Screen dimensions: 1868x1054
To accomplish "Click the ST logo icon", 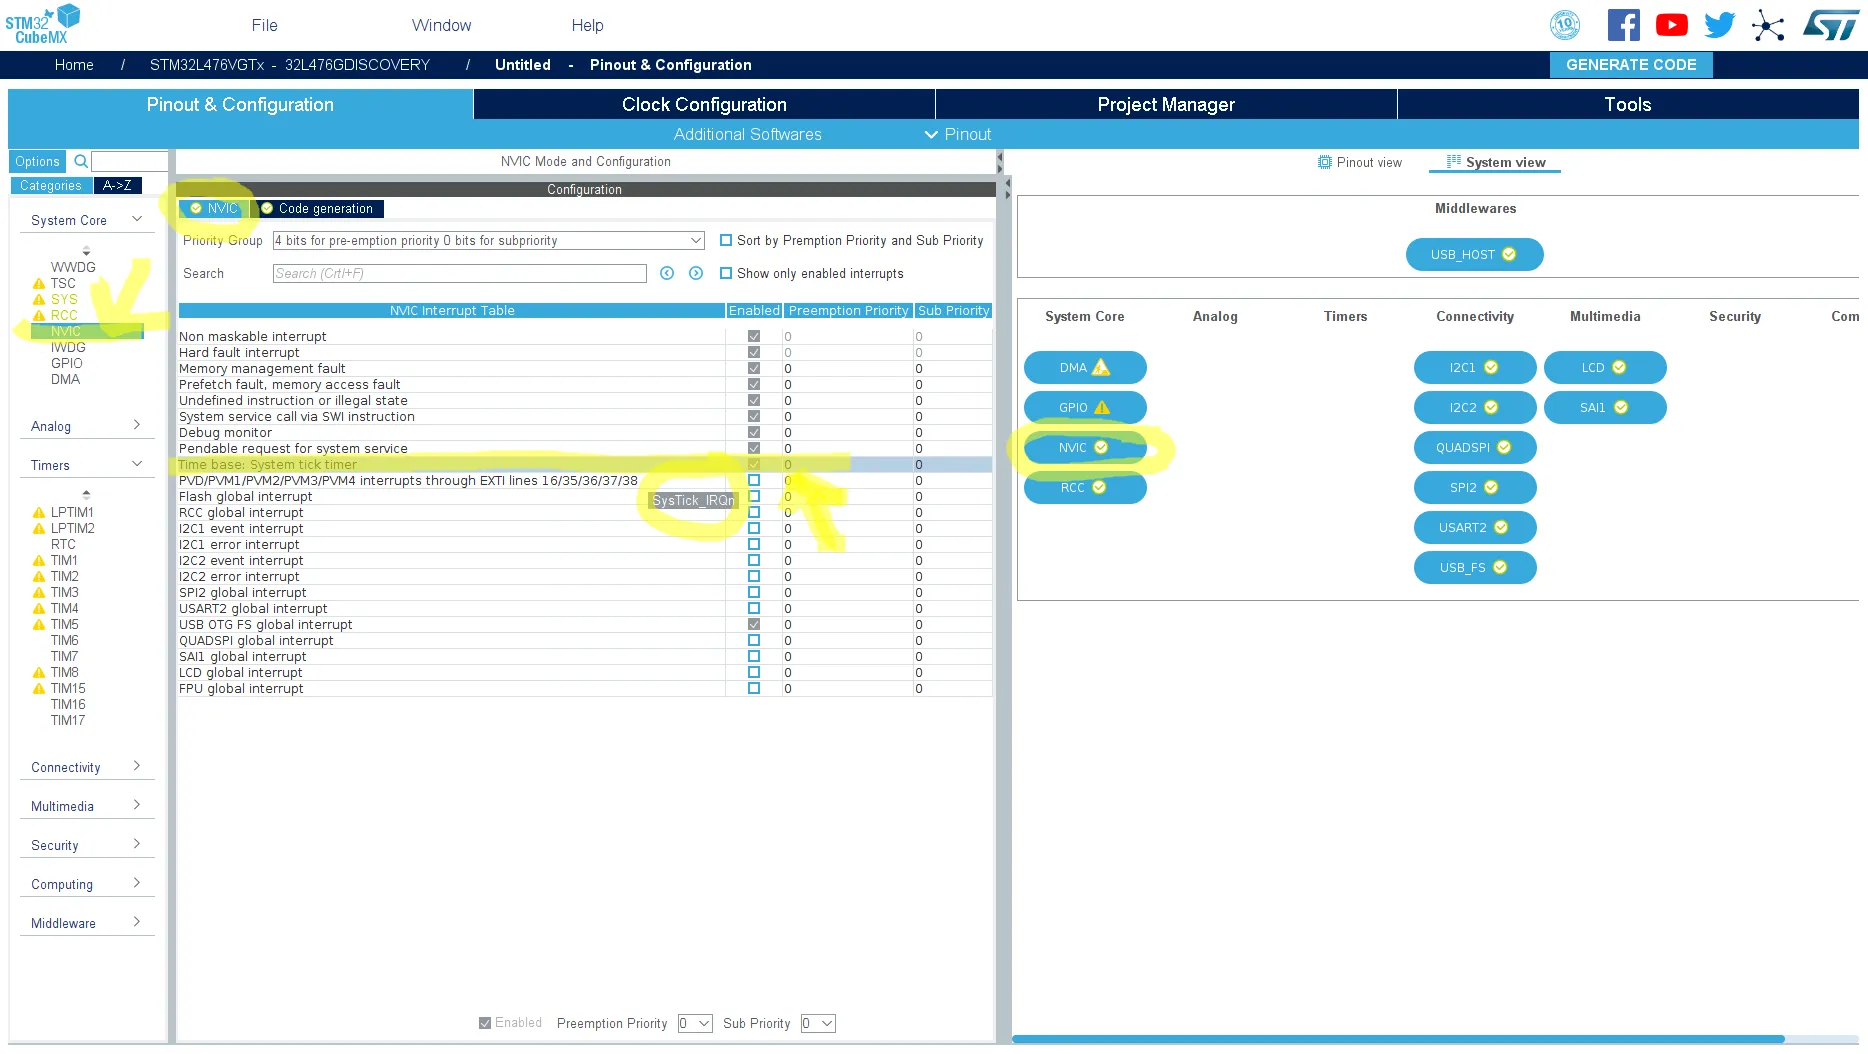I will coord(1830,25).
